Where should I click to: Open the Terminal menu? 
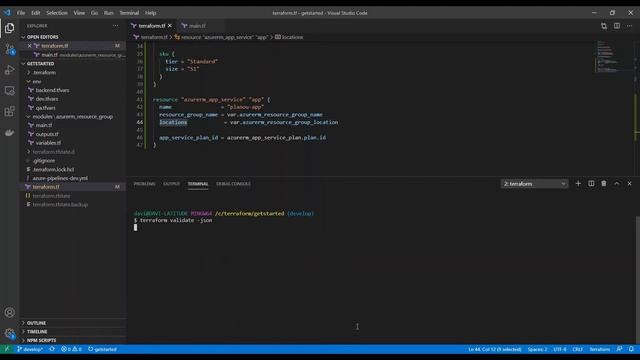(129, 13)
